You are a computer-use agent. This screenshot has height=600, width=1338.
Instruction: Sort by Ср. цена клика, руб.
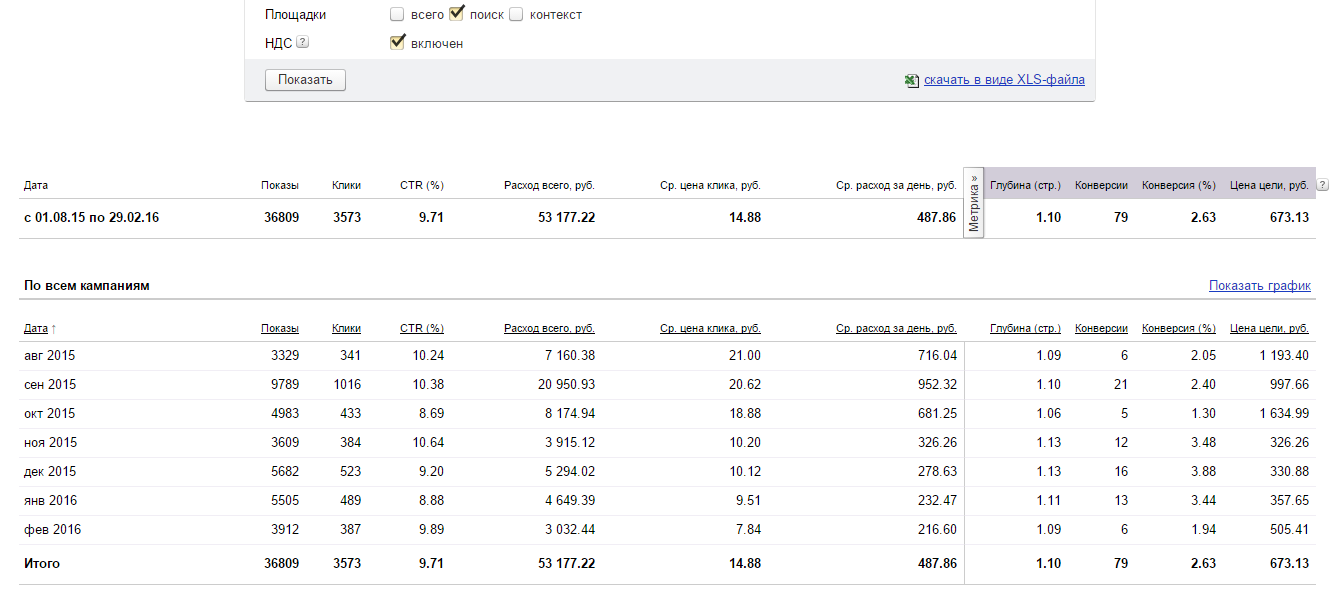point(710,328)
